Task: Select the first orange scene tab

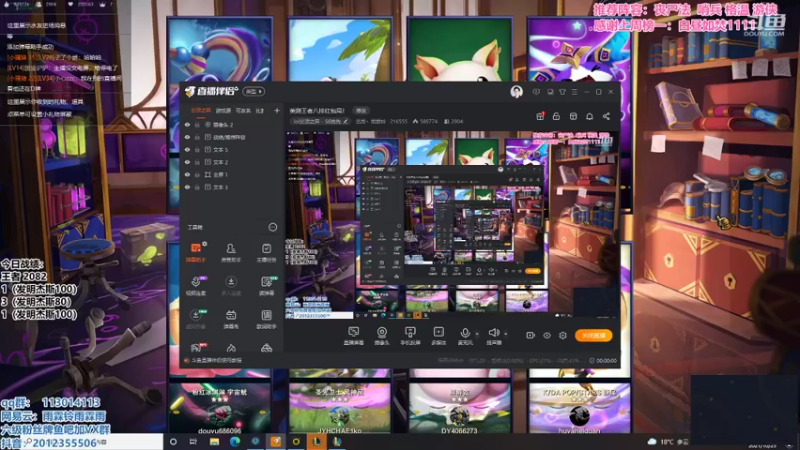Action: [x=201, y=110]
